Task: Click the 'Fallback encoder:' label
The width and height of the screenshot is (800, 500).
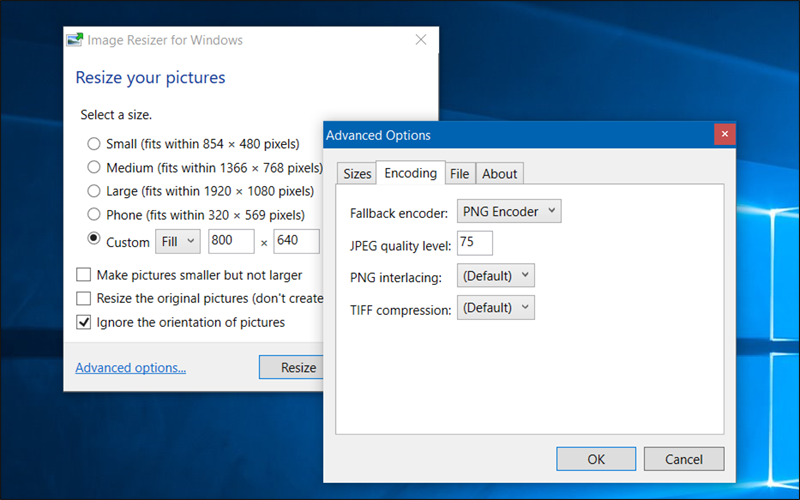Action: click(x=399, y=213)
